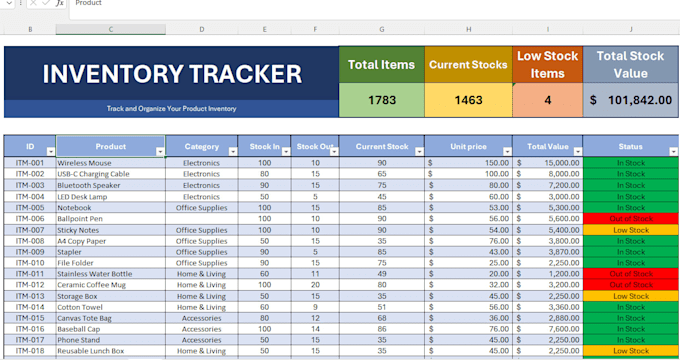This screenshot has height=360, width=680.
Task: Open the Status column filter dropdown
Action: [673, 151]
